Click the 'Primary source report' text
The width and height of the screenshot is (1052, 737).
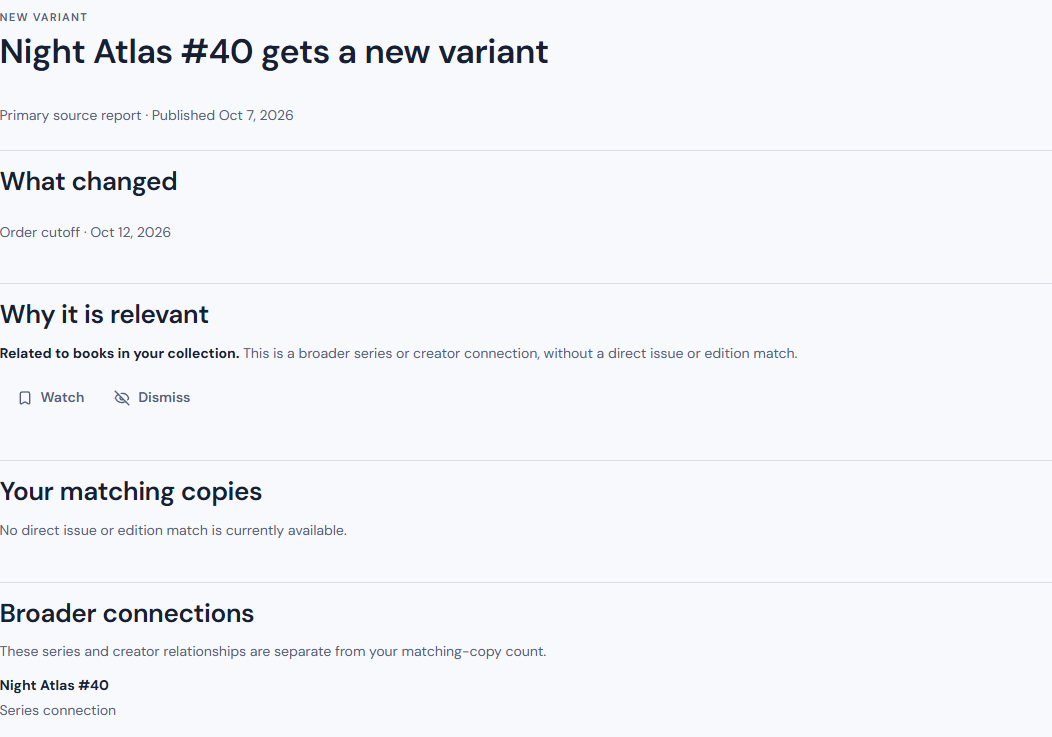click(70, 115)
